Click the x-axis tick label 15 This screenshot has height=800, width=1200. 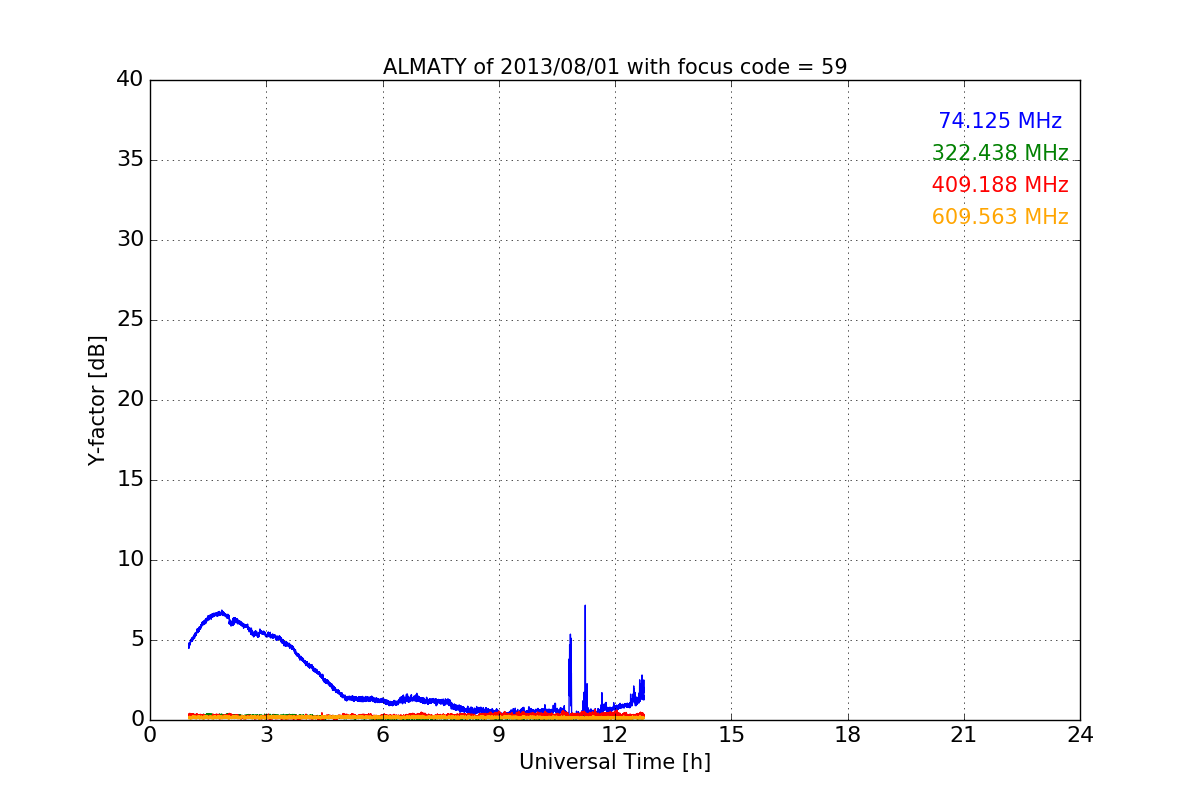[731, 735]
